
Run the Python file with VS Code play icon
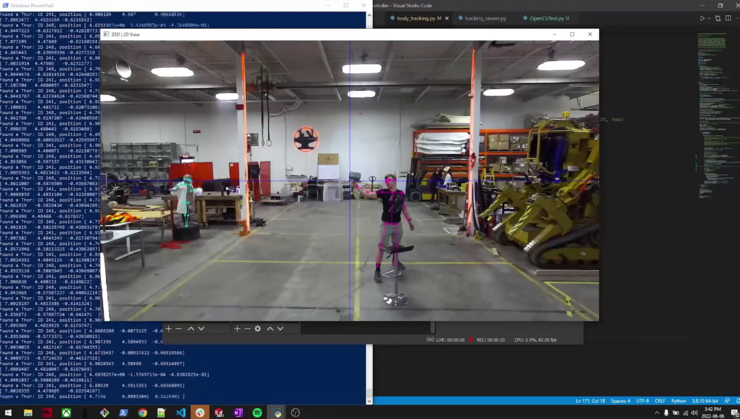702,18
